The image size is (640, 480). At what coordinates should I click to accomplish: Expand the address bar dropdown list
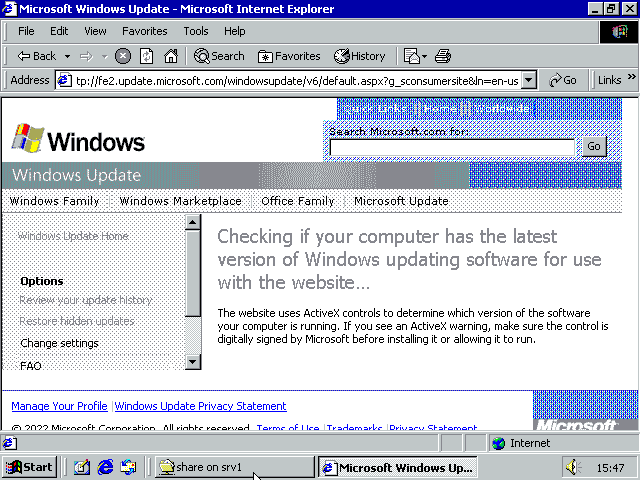click(529, 80)
